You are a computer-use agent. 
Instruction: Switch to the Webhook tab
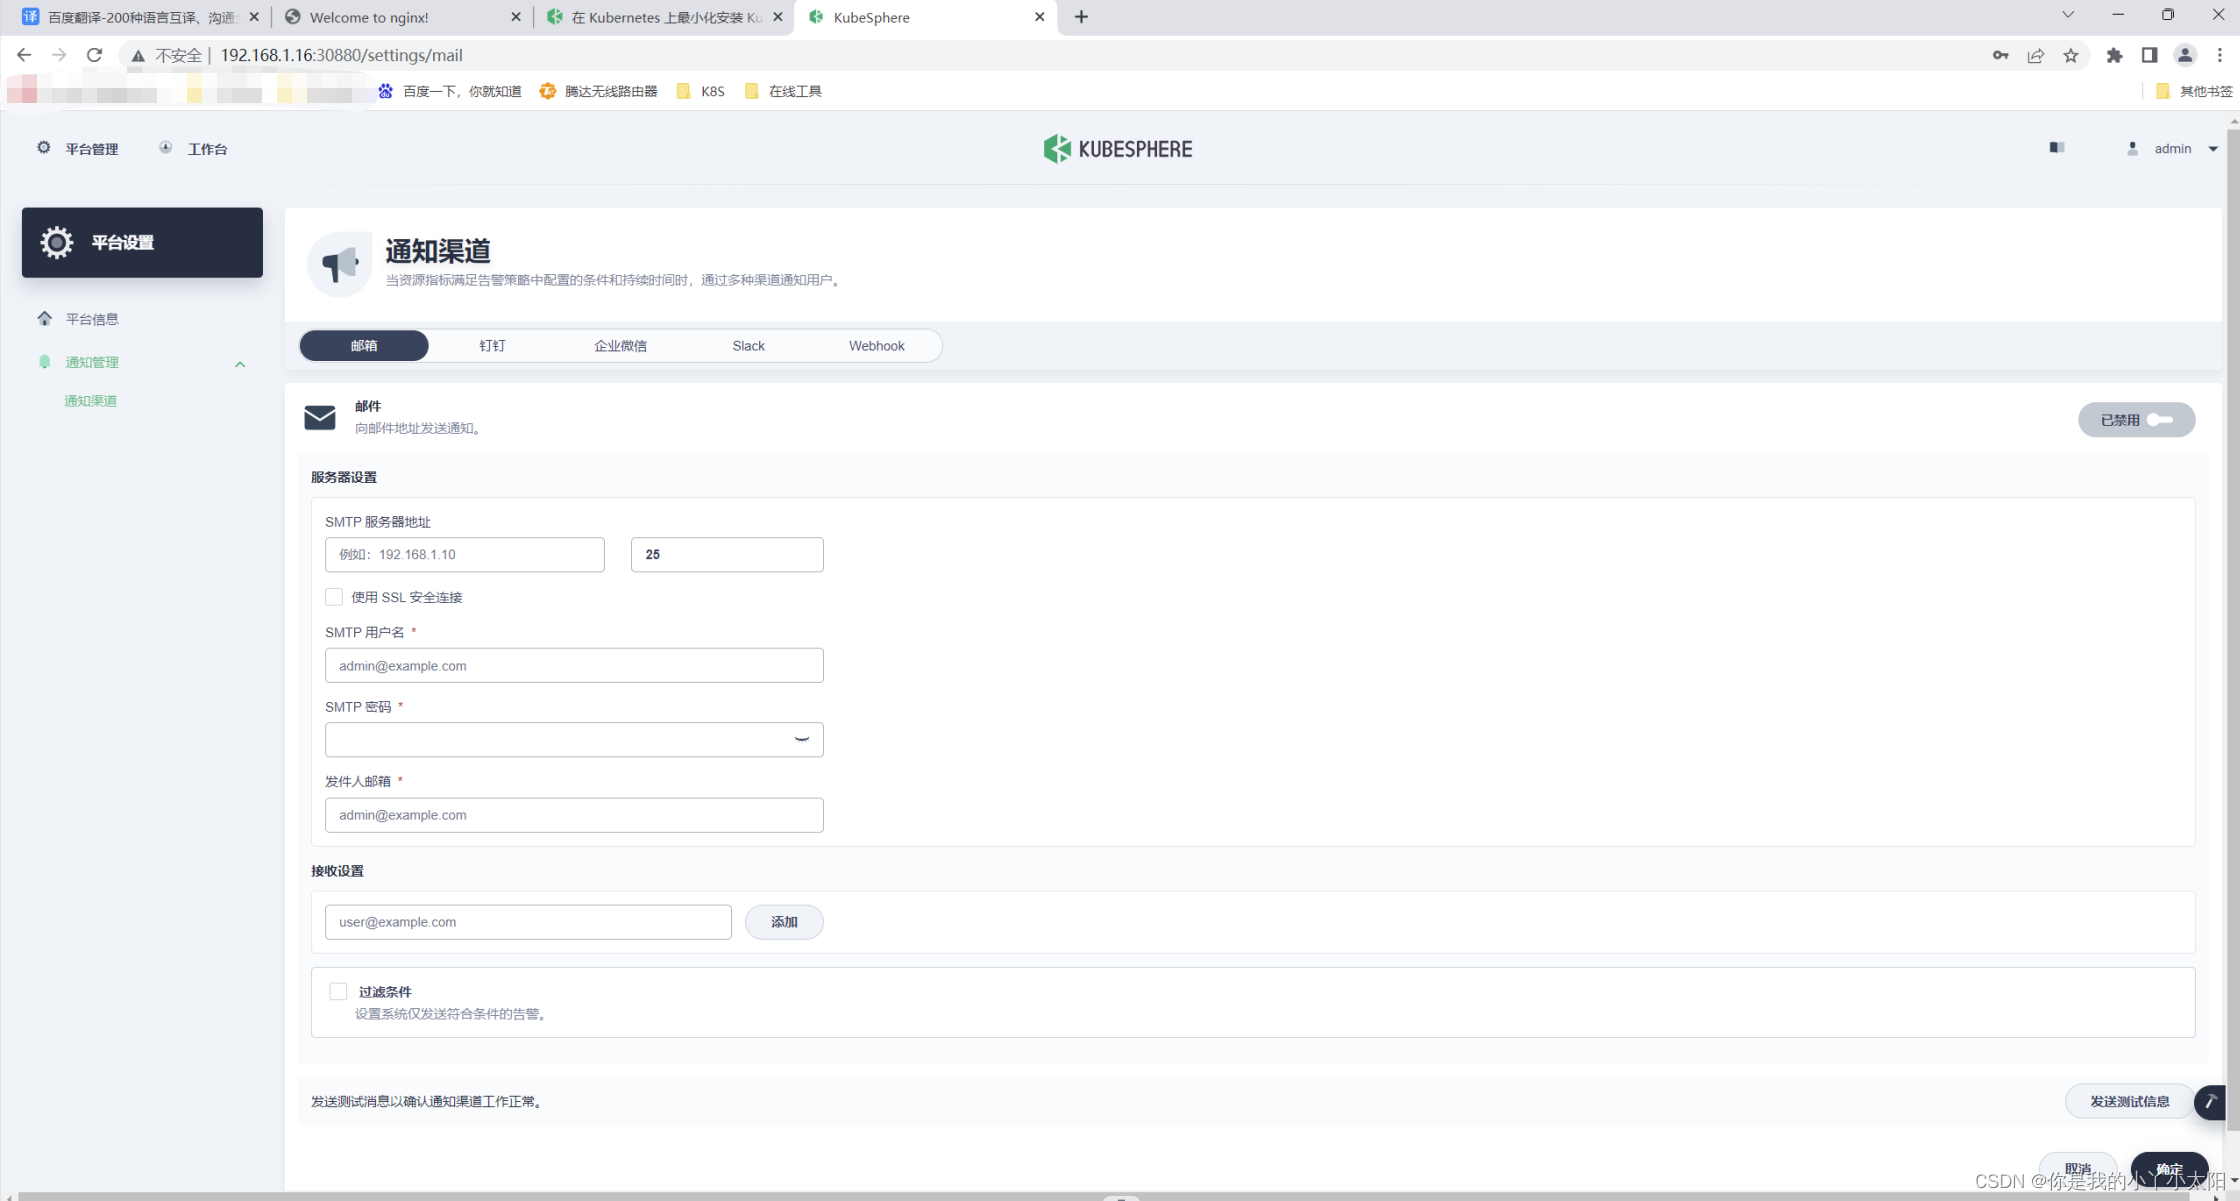[876, 346]
